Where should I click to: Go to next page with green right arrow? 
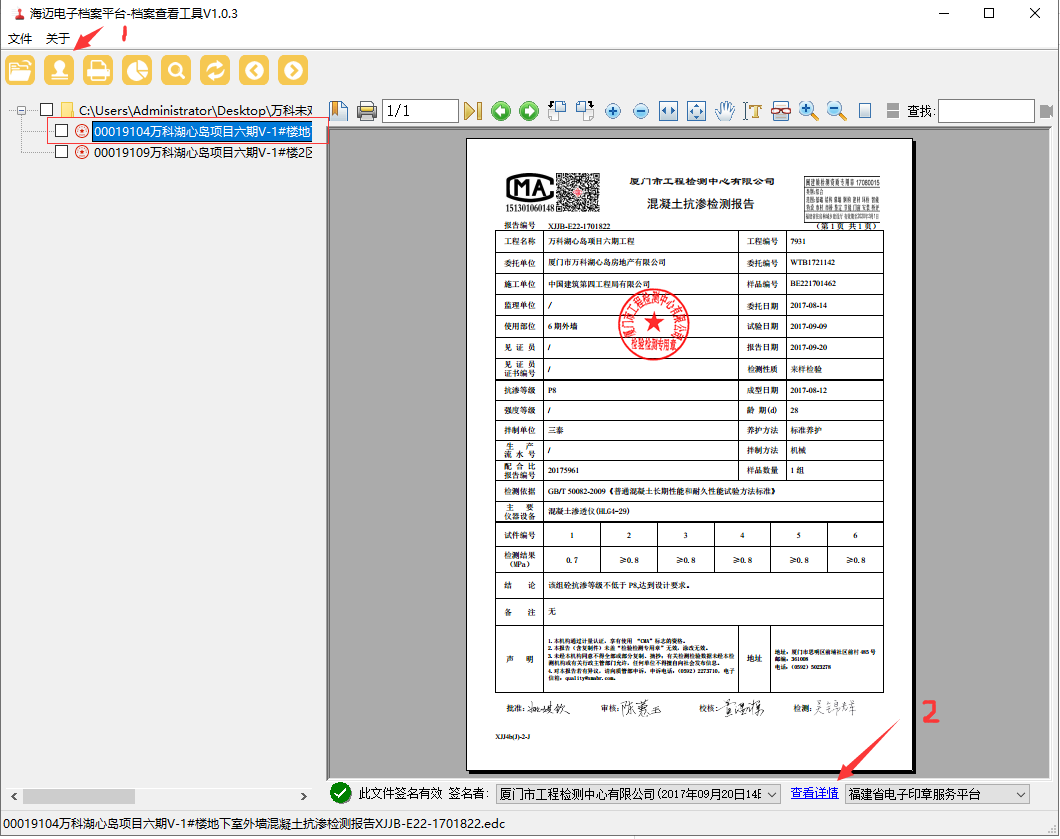[529, 111]
